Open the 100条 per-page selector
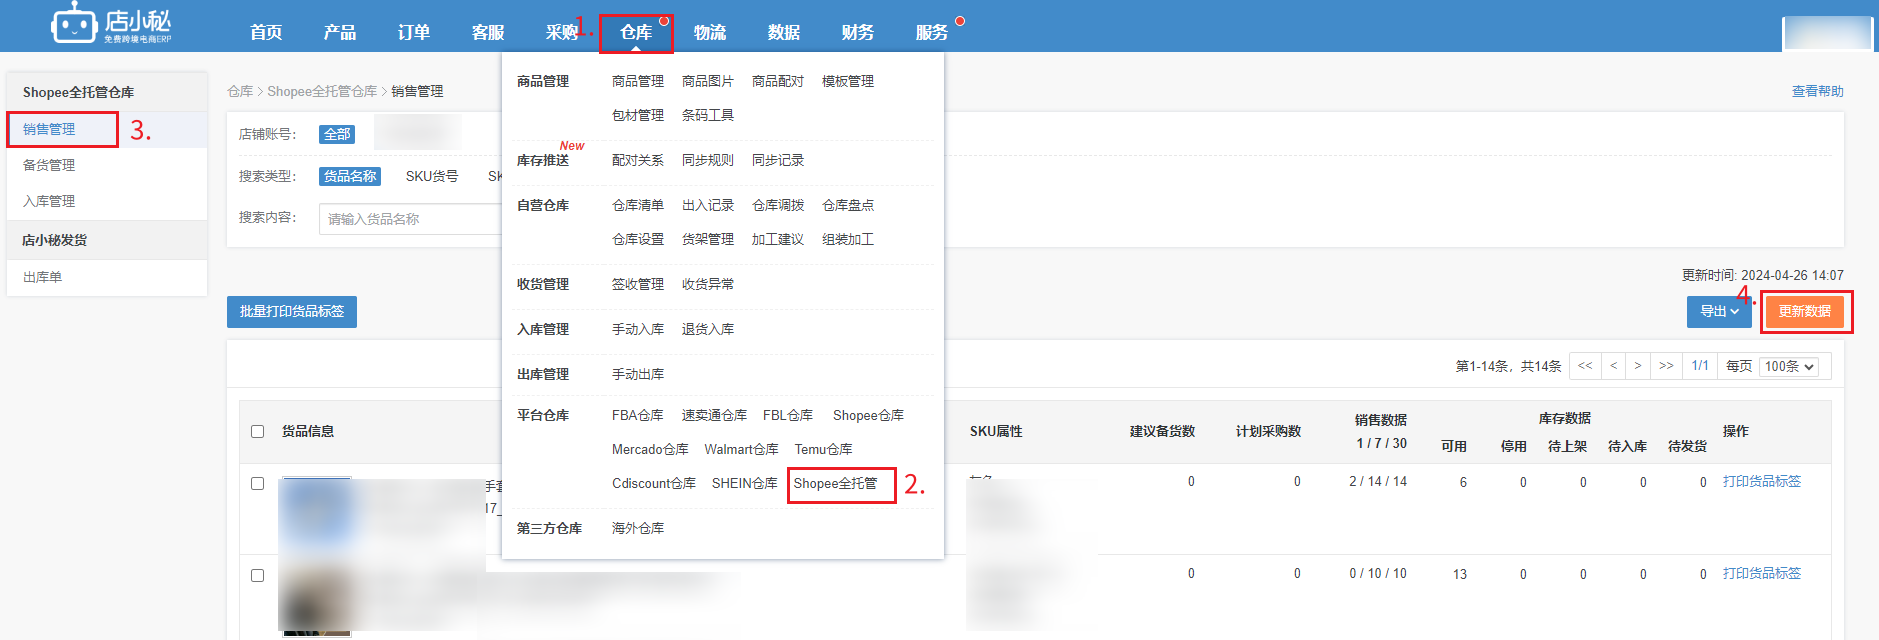The height and width of the screenshot is (640, 1879). [x=1789, y=367]
